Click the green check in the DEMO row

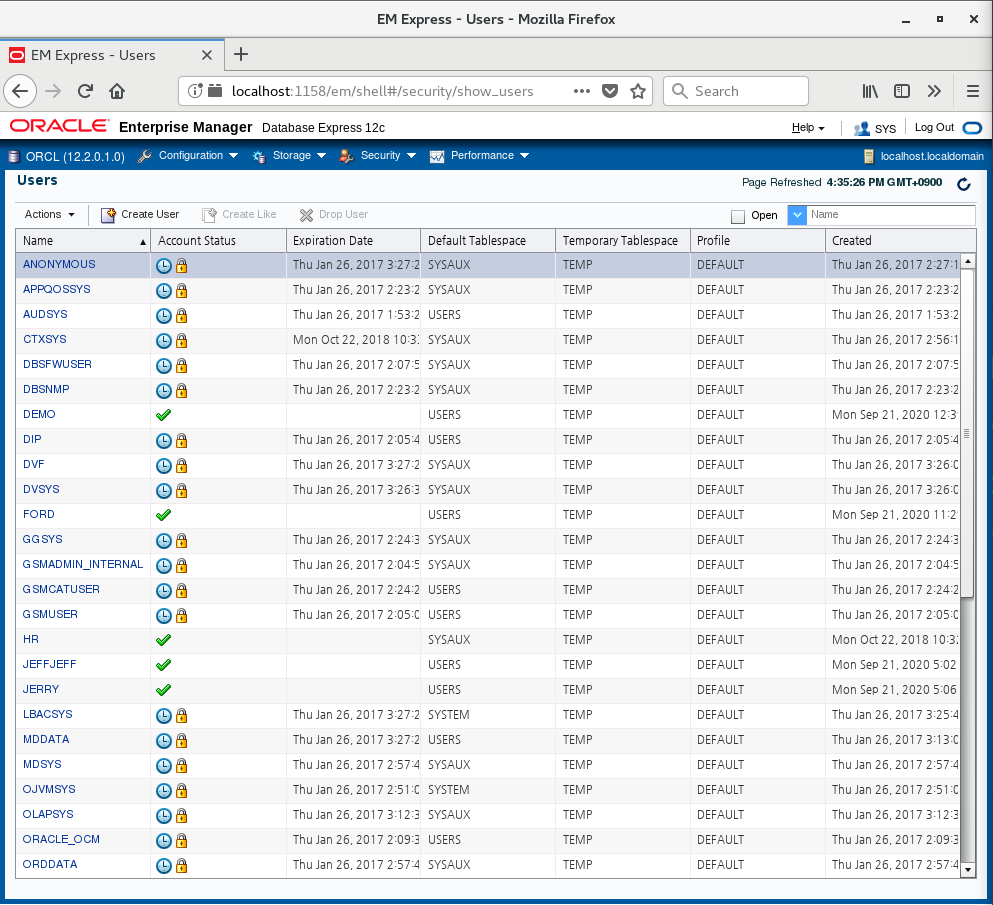[x=163, y=415]
